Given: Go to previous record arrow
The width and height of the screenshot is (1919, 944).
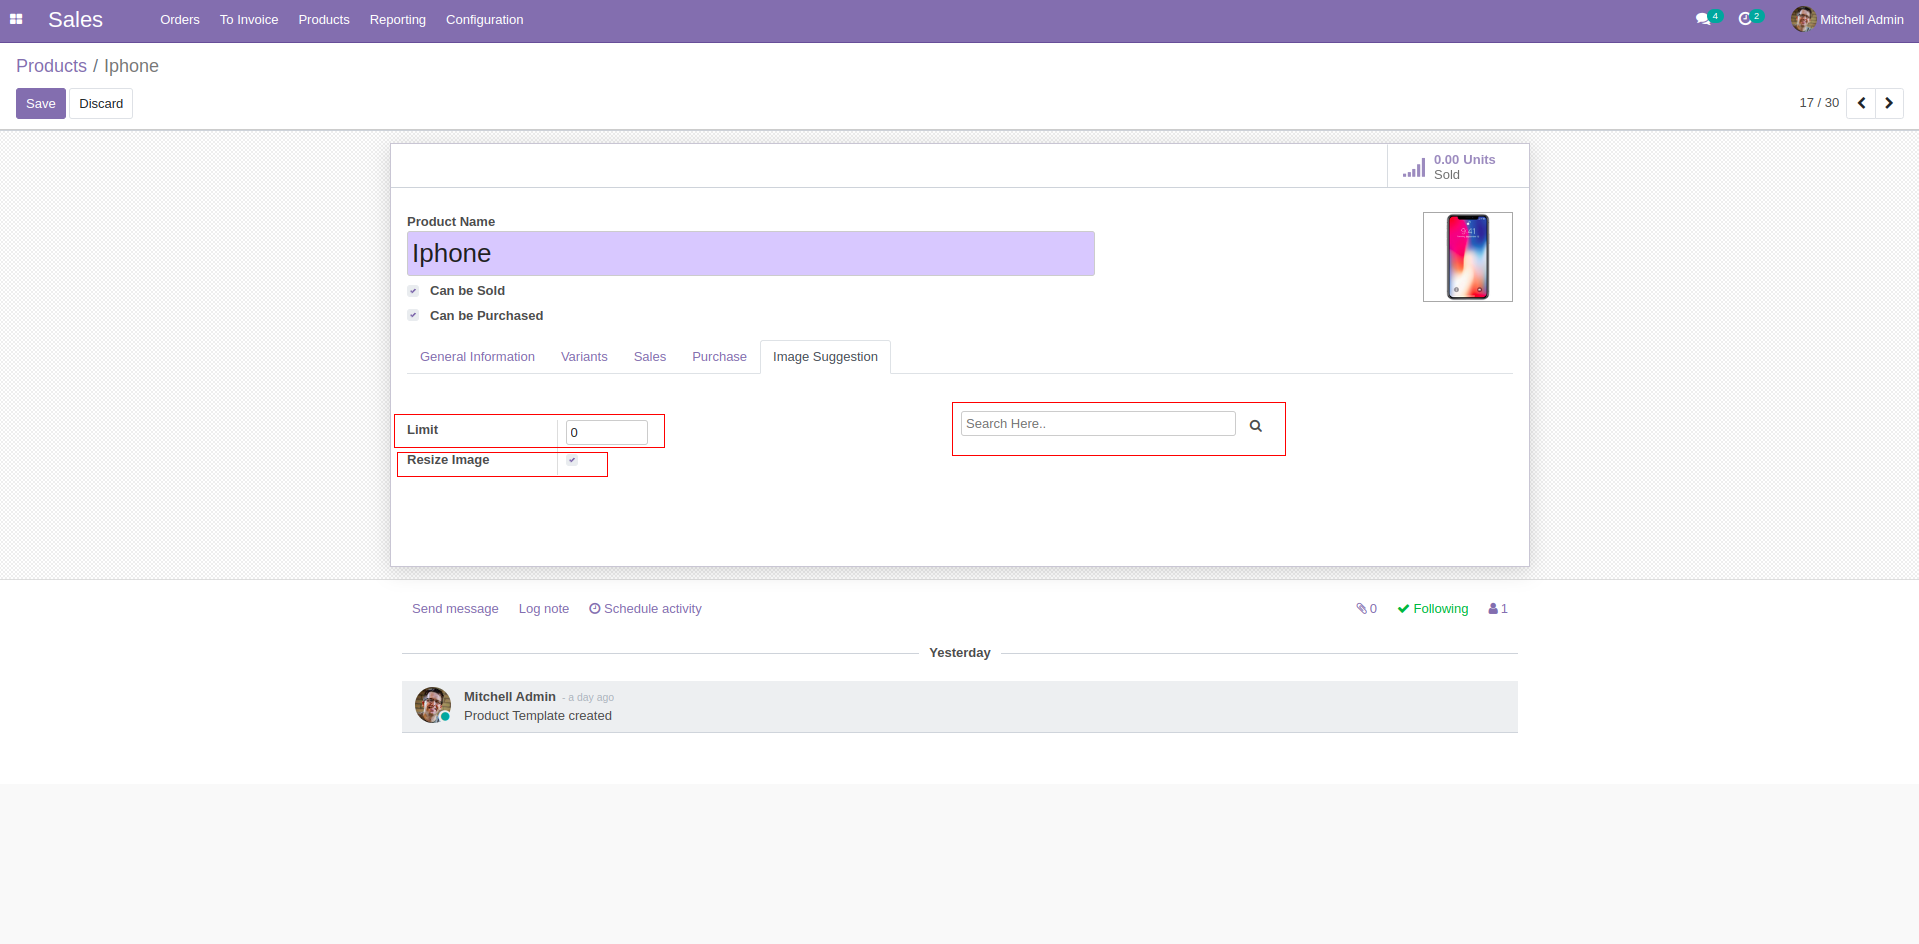Looking at the screenshot, I should tap(1861, 103).
